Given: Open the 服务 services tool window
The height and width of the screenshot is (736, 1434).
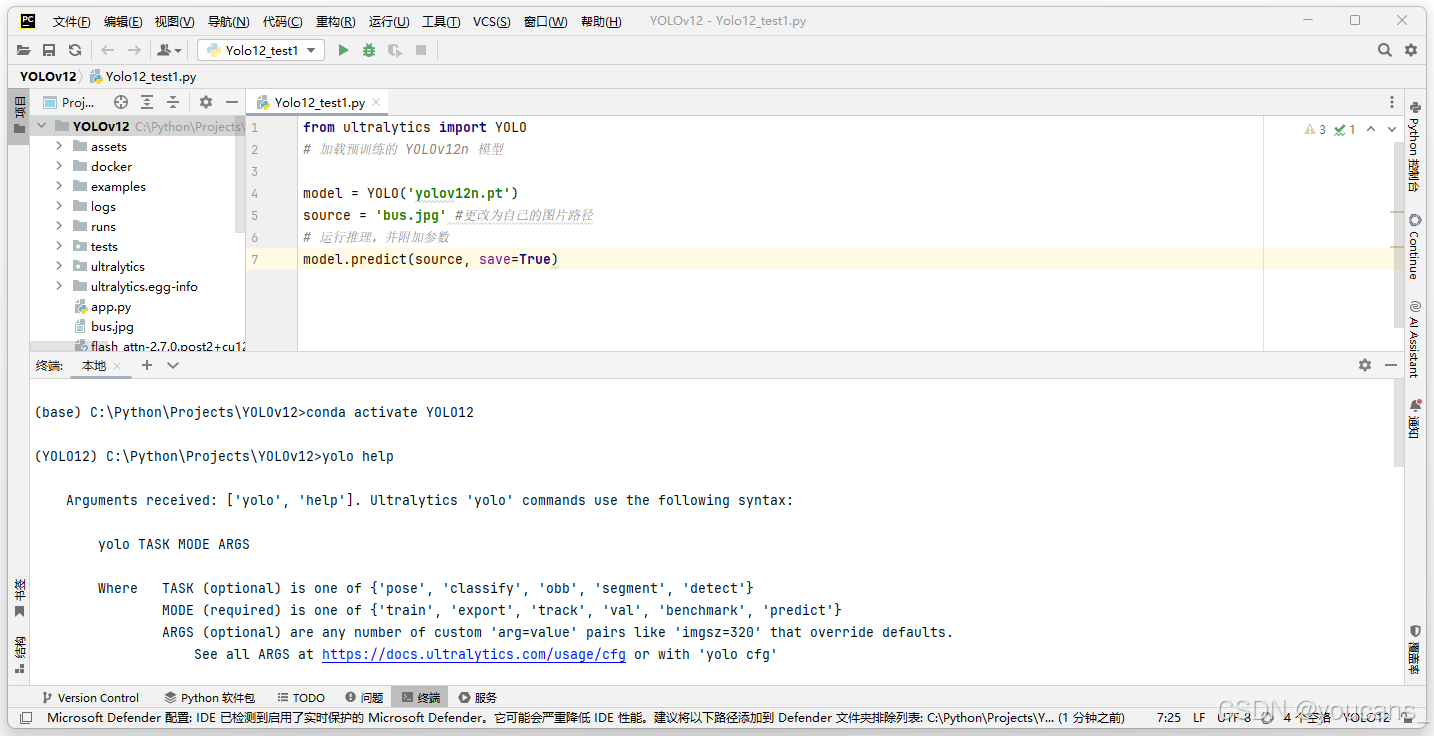Looking at the screenshot, I should point(477,697).
